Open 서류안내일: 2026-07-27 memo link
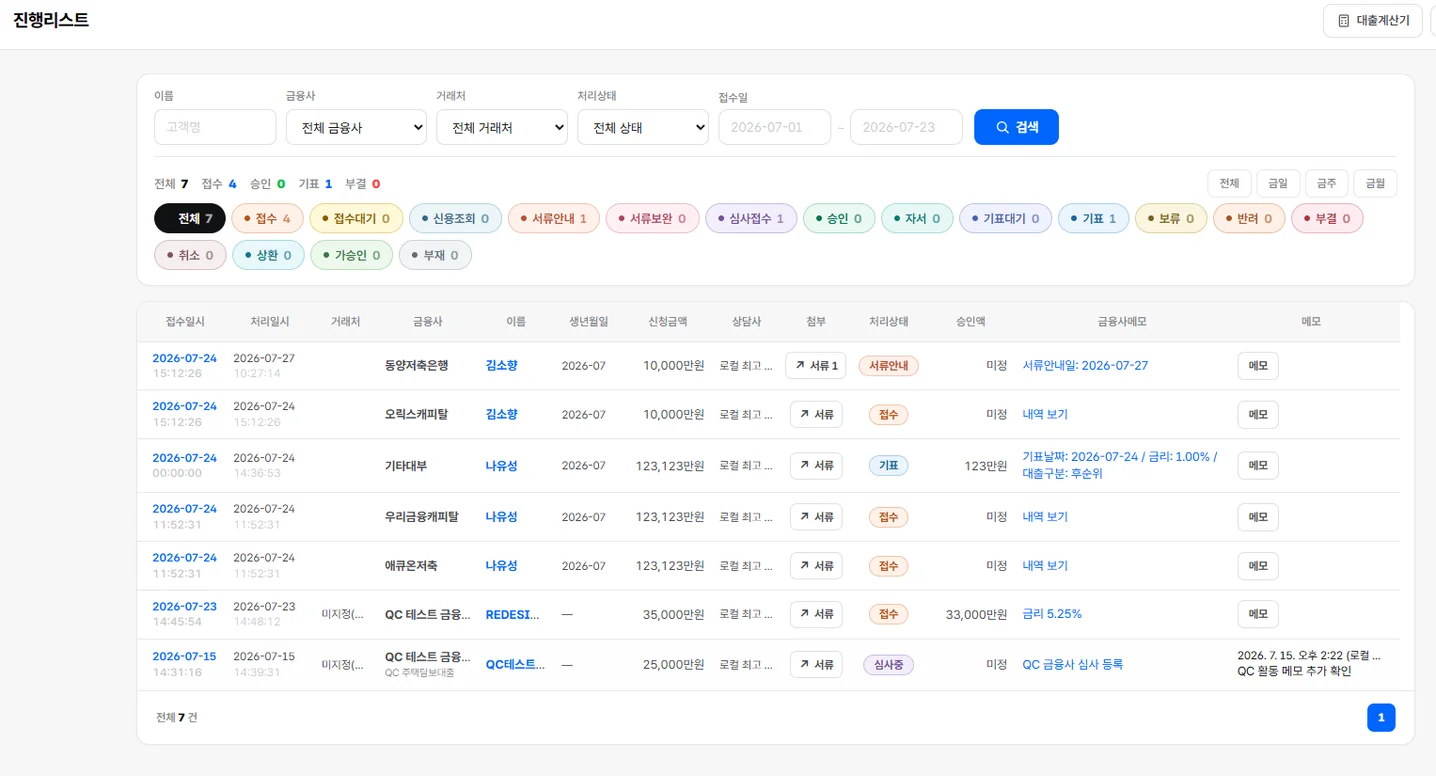1436x776 pixels. [1085, 366]
